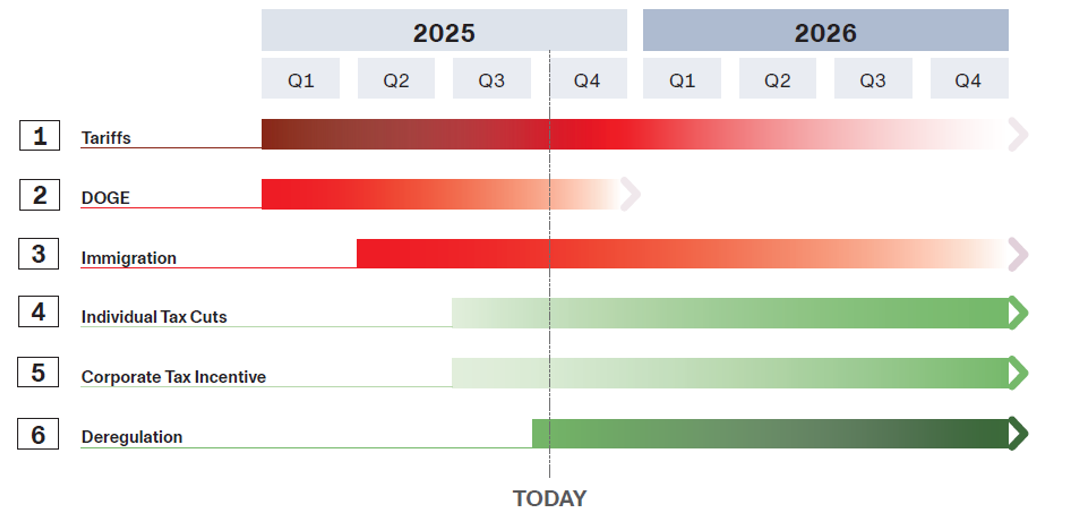Screen dimensions: 1072x518
Task: Click the arrowhead on Corporate Tax Incentive bar
Action: 1018,373
